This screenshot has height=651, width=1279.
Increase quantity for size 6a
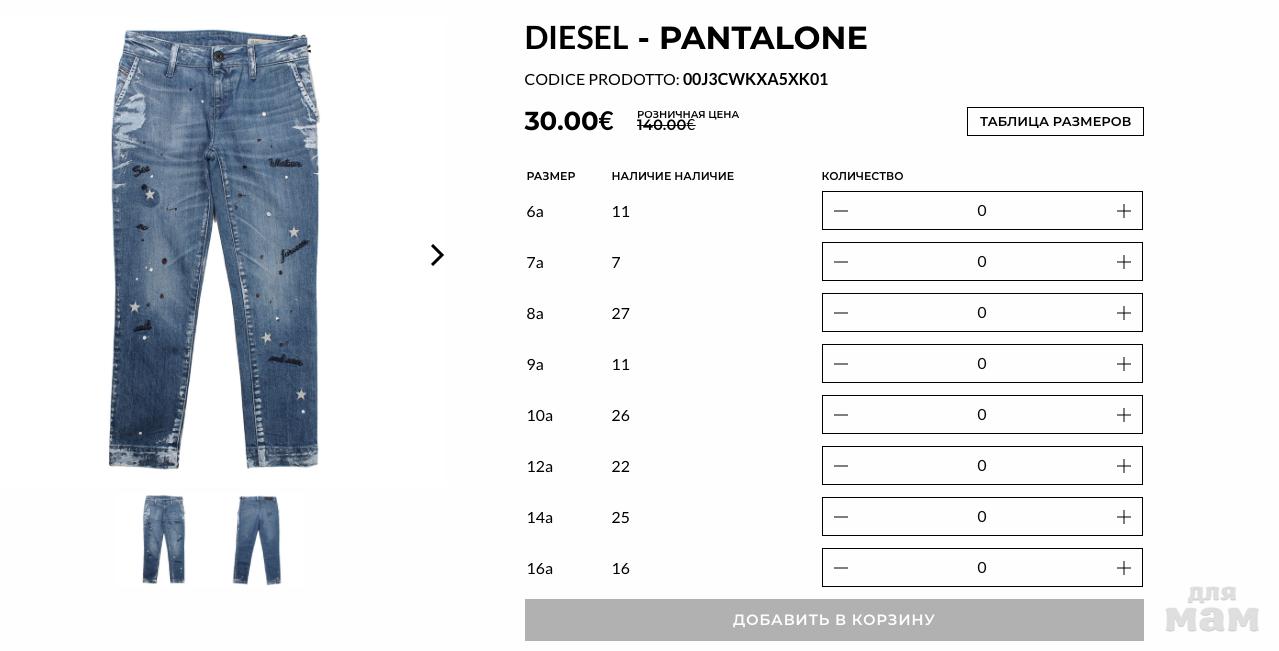point(1123,211)
